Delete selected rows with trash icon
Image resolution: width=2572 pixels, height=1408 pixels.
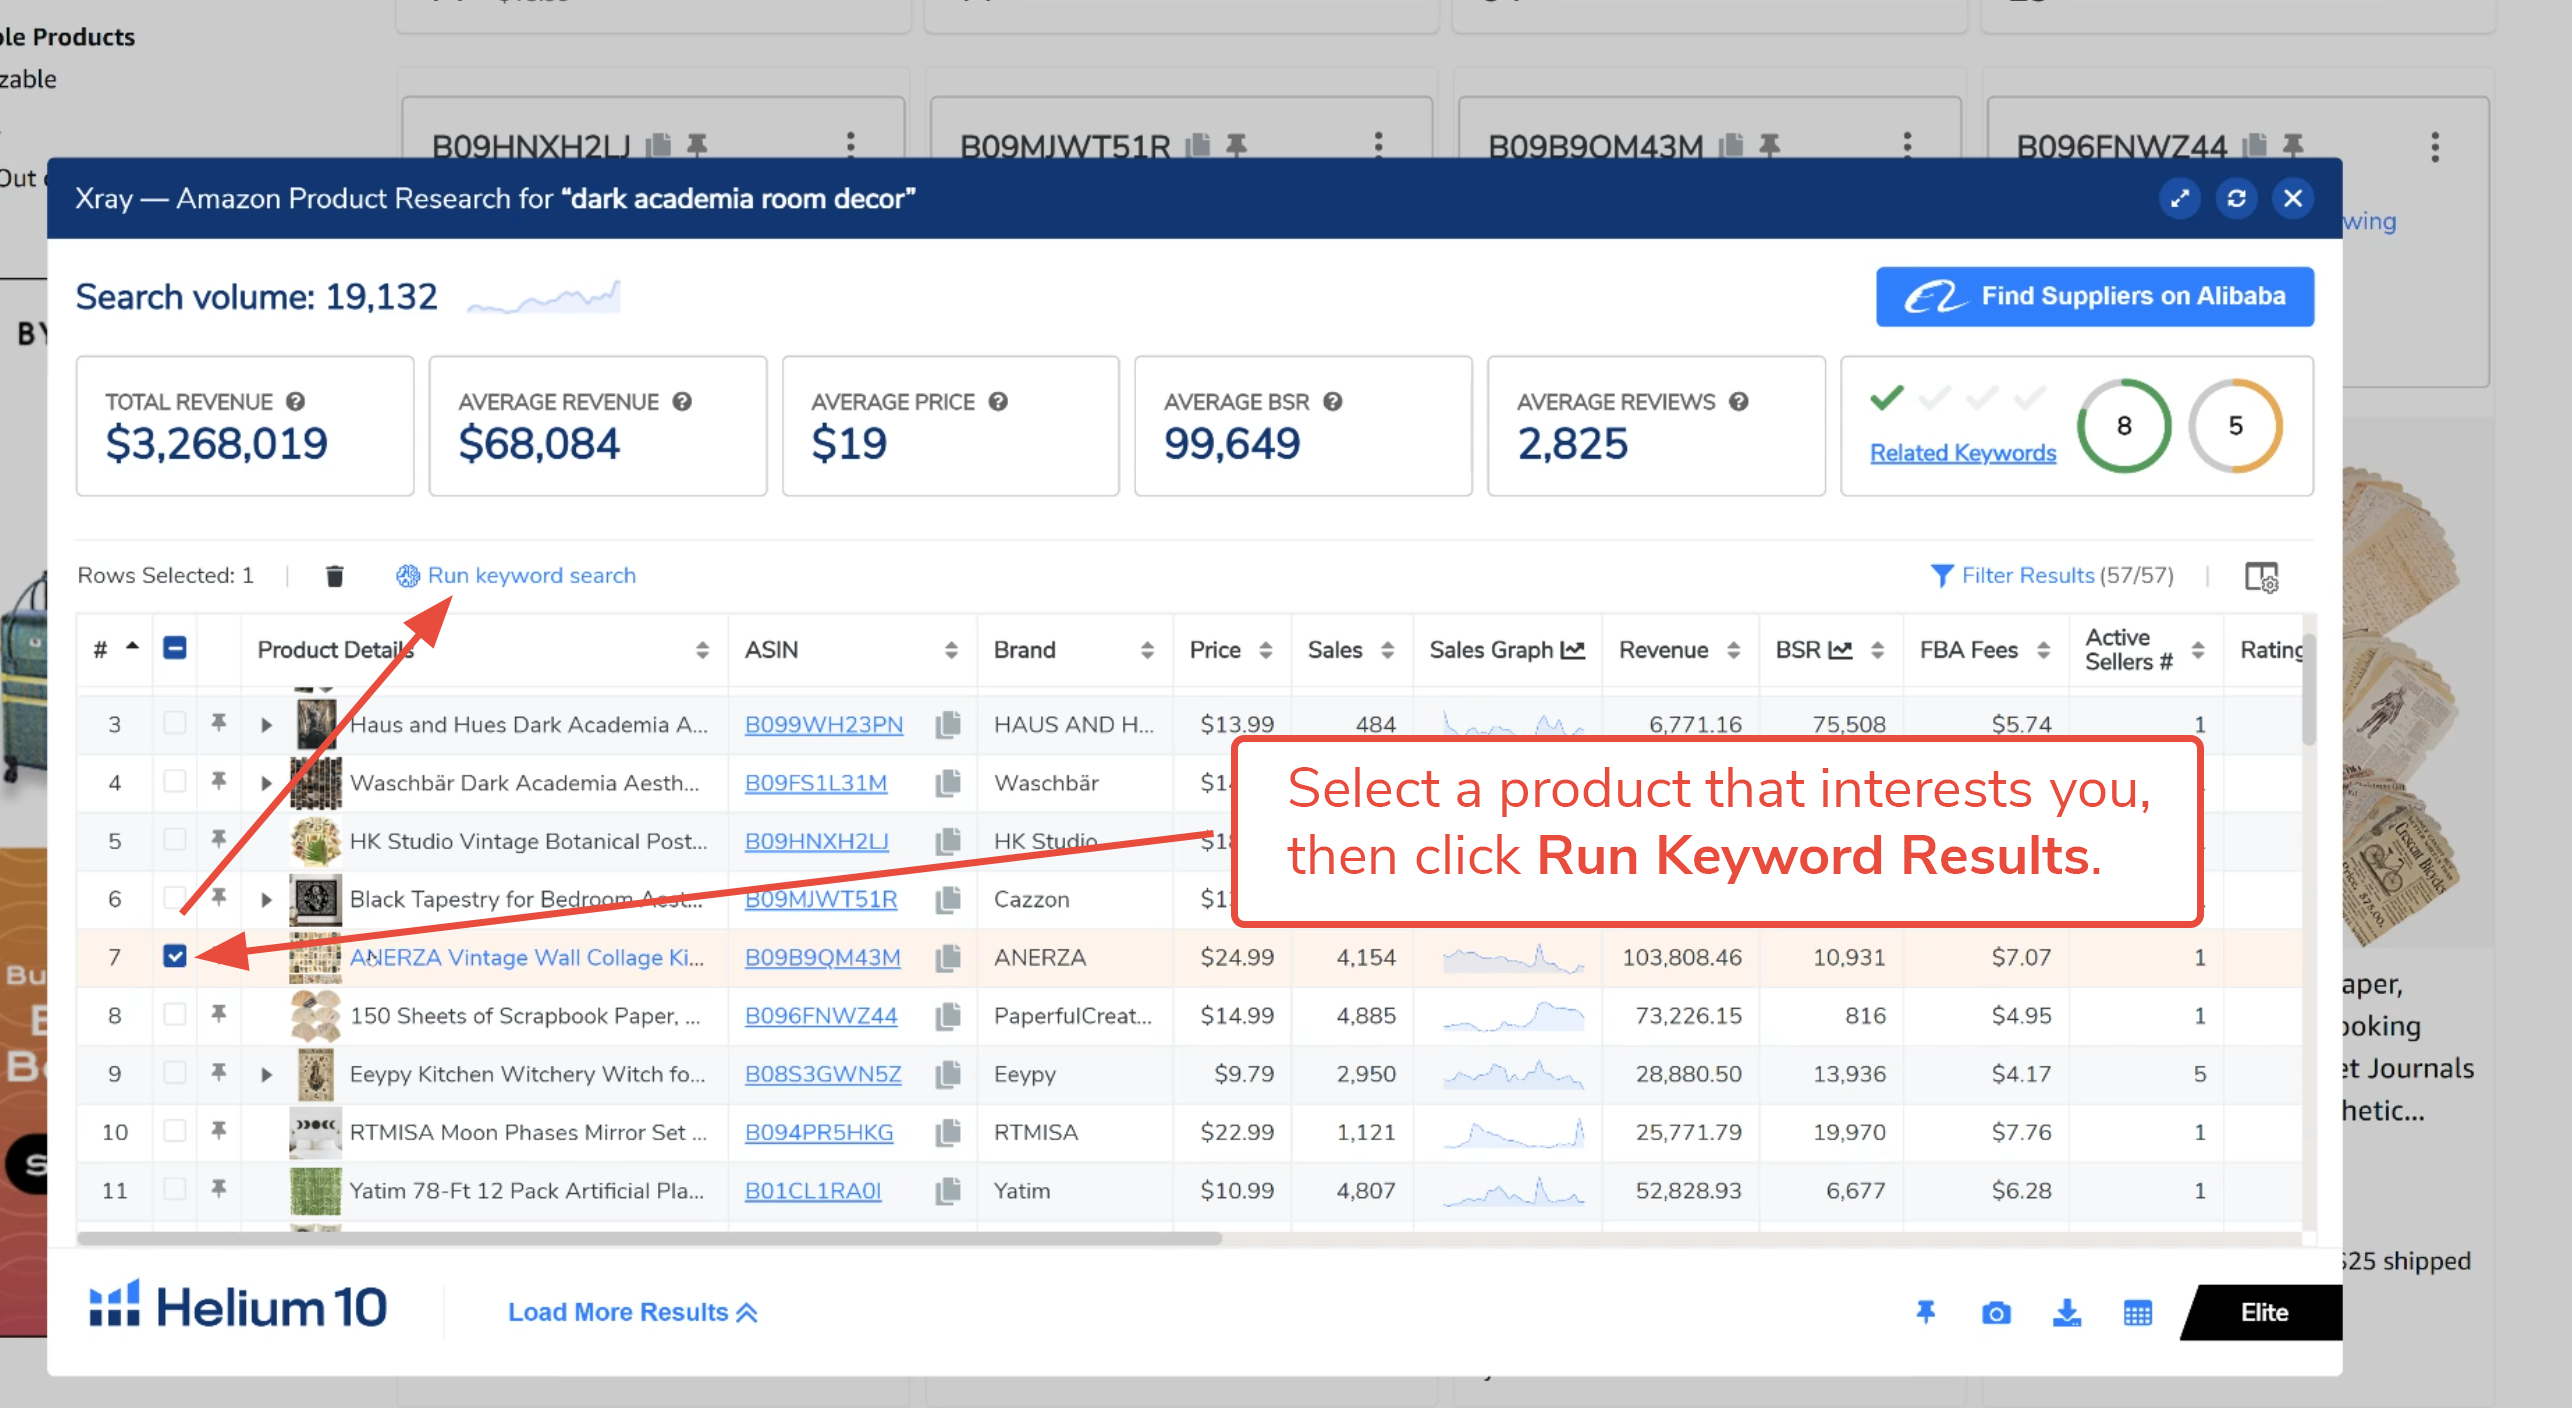[x=334, y=575]
